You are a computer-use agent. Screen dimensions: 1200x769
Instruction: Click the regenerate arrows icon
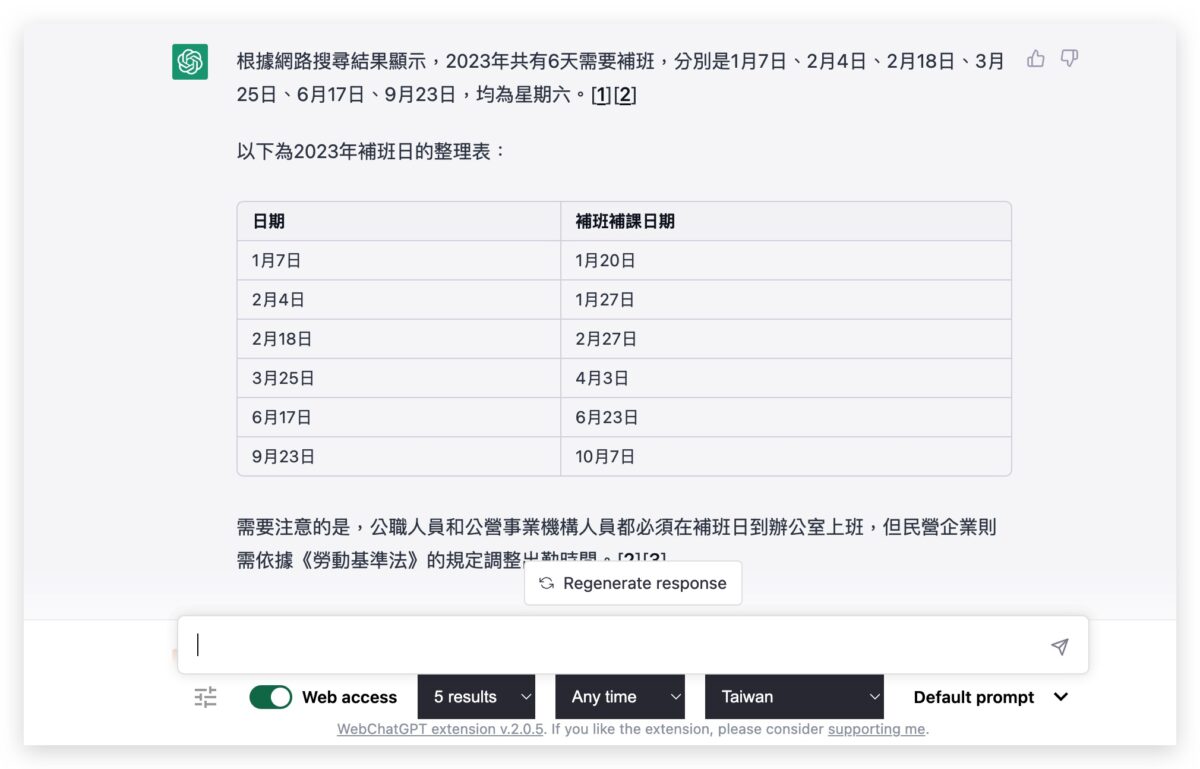pos(546,583)
